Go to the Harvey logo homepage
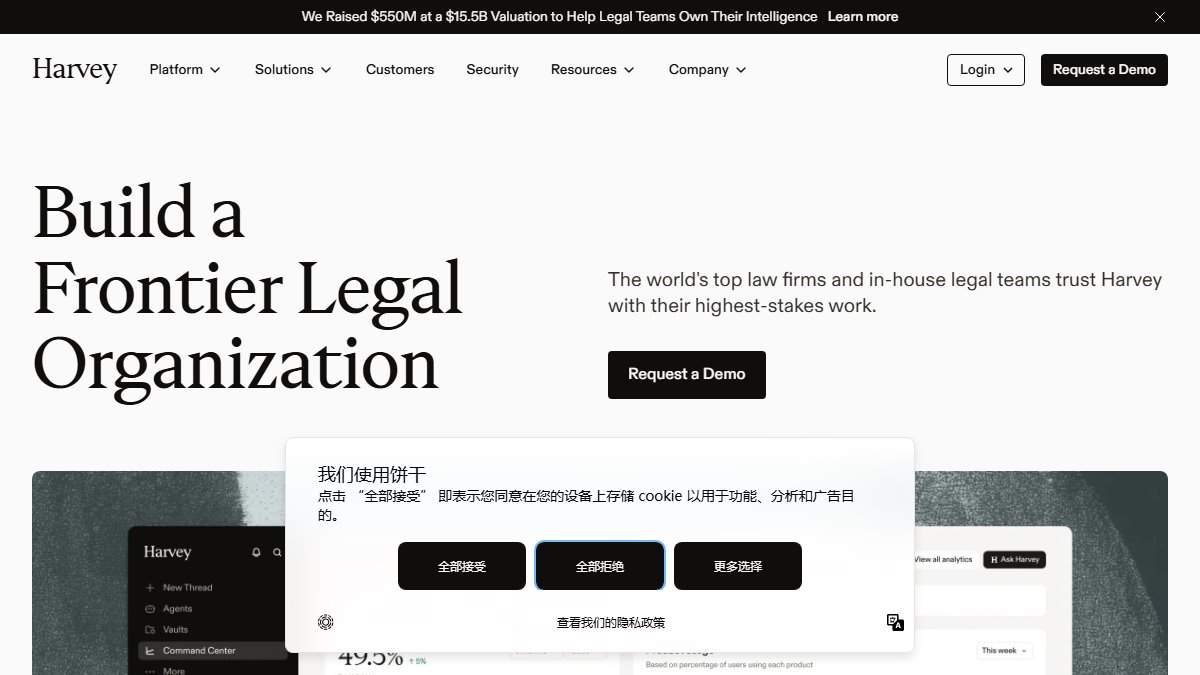The width and height of the screenshot is (1200, 675). 75,69
